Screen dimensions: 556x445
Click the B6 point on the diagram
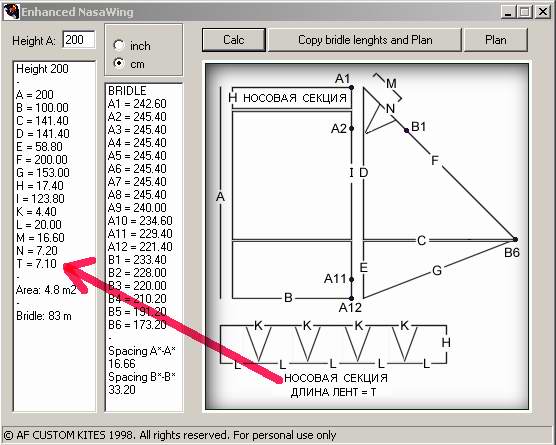[x=515, y=240]
